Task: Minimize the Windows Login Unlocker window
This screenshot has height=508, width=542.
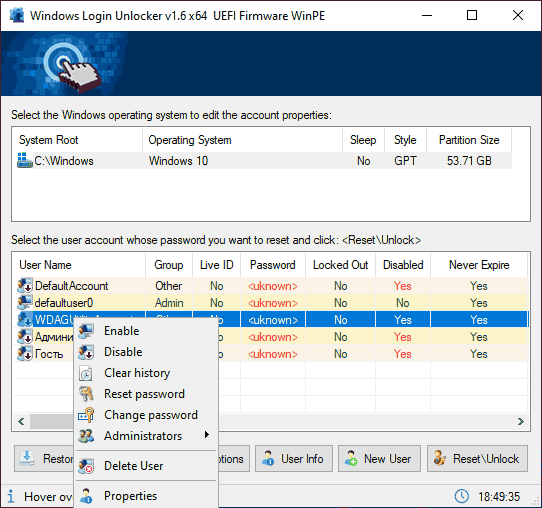Action: pos(427,16)
